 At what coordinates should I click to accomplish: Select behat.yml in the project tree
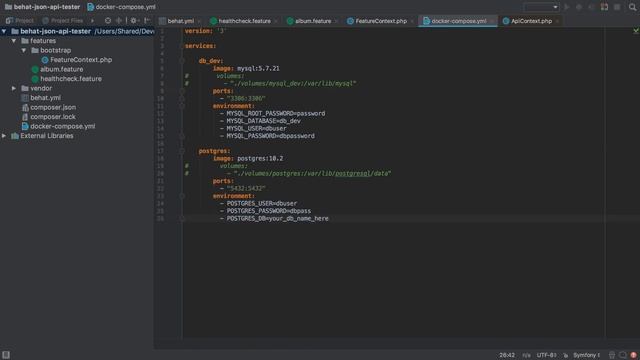pos(45,98)
